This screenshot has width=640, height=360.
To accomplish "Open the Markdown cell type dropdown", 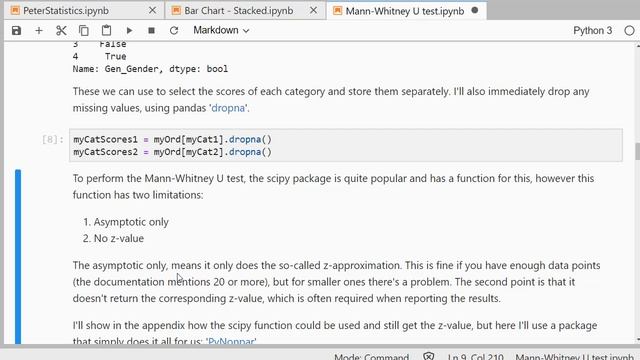I will pos(221,31).
